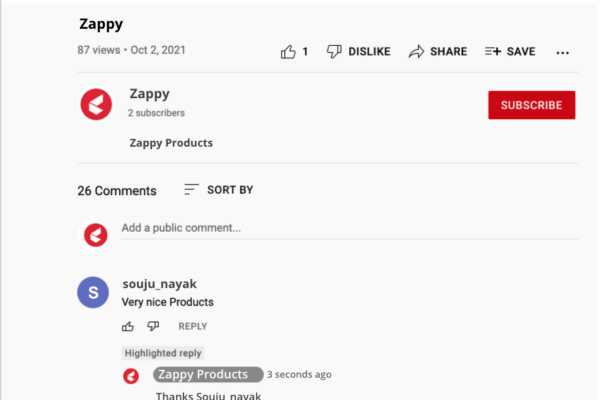Like the Zappy video with thumbs up

288,52
